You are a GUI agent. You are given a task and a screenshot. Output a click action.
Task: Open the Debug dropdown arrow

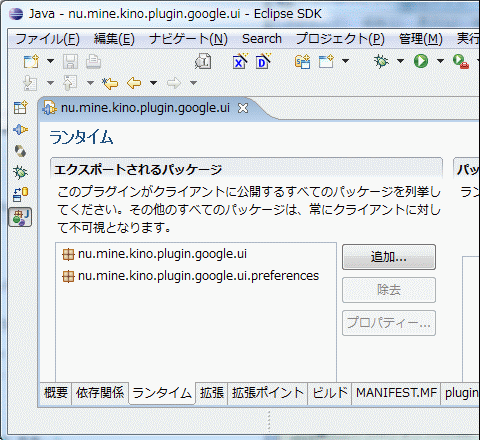(x=400, y=61)
